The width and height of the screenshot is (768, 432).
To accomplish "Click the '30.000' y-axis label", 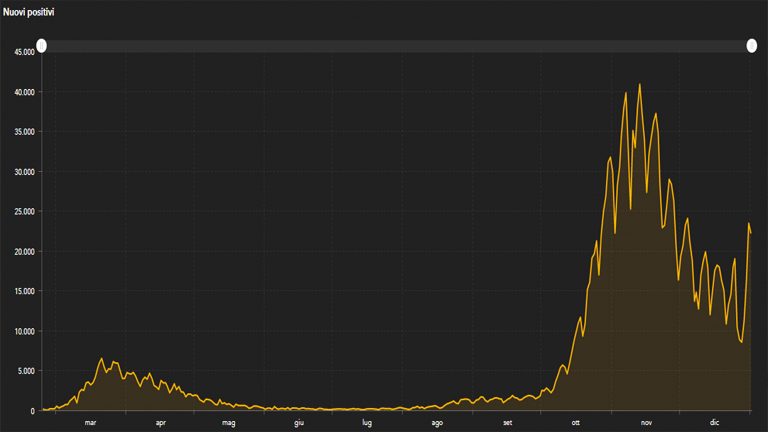I will [x=24, y=172].
